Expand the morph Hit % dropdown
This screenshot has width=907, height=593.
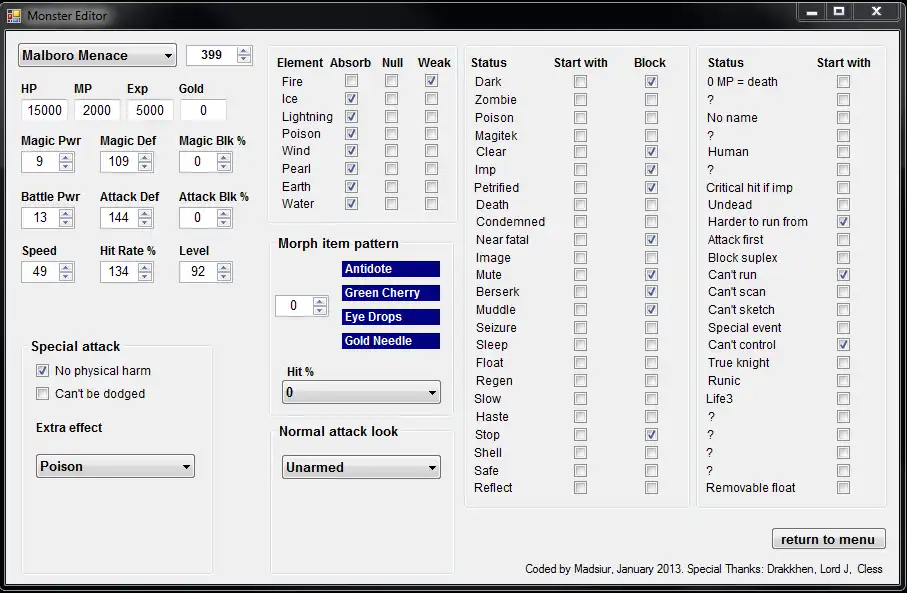pos(361,392)
